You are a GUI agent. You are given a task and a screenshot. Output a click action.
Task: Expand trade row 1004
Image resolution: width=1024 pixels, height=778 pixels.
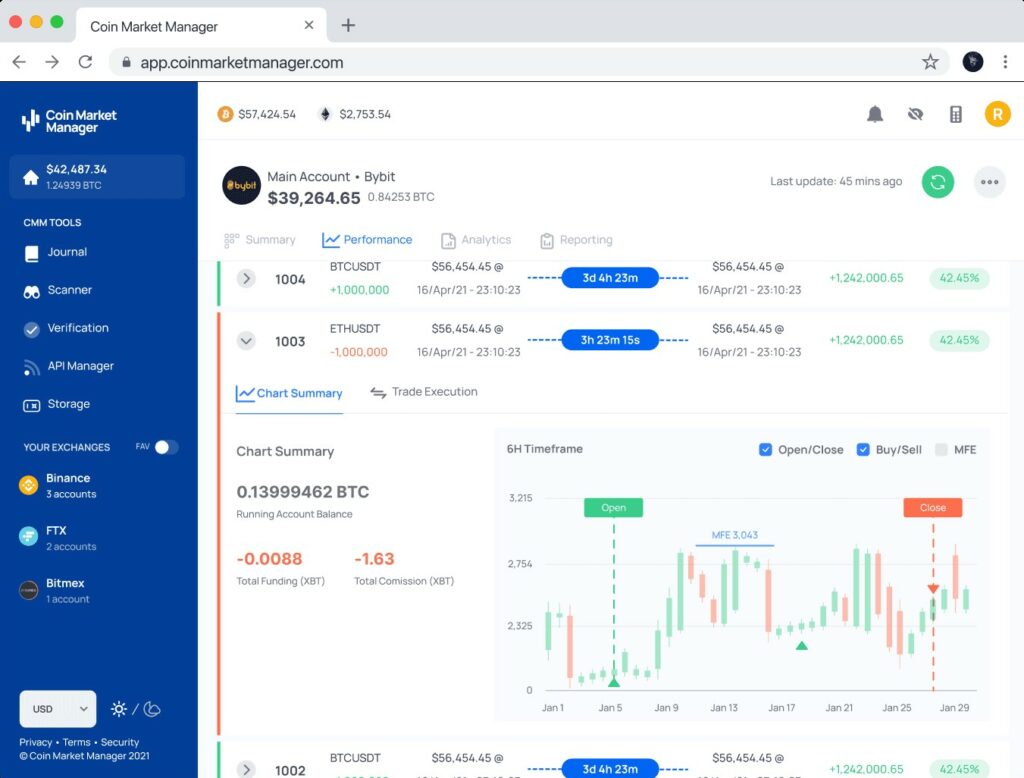tap(246, 278)
